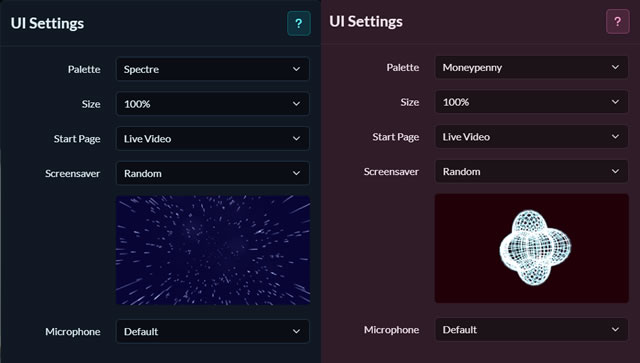Open the Spectre palette dropdown

(x=213, y=69)
